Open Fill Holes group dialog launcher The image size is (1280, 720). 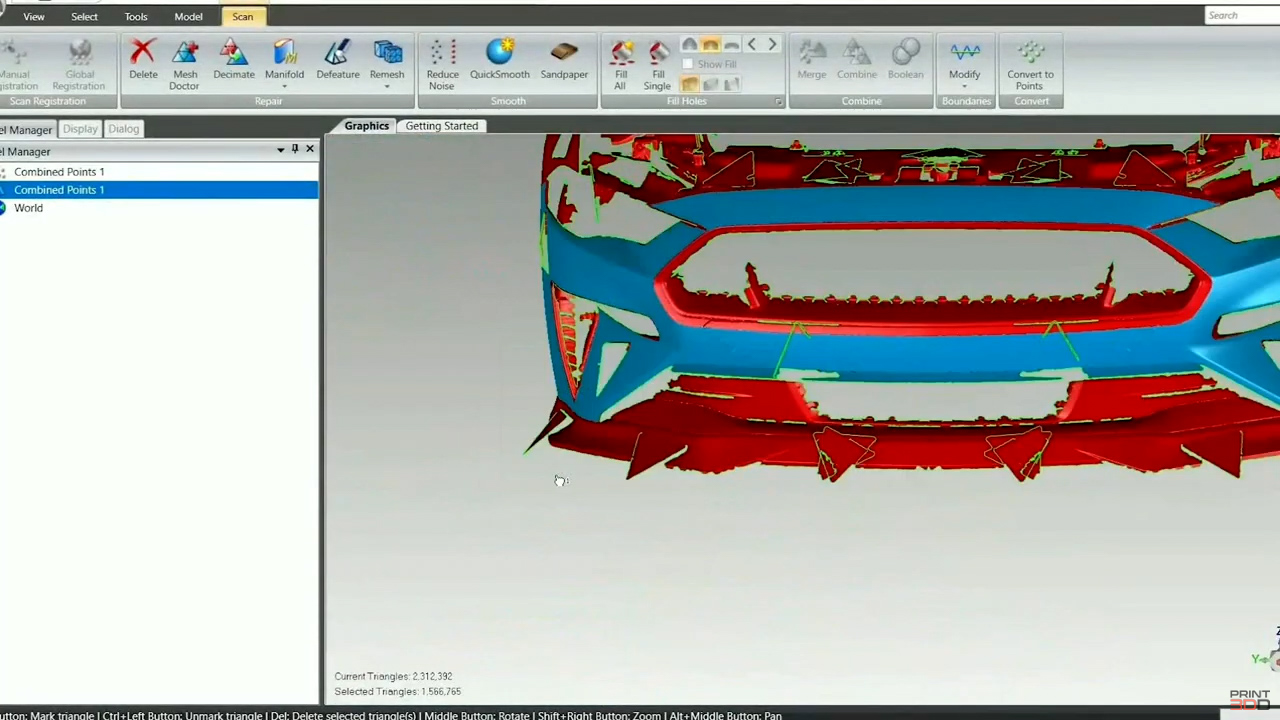778,102
